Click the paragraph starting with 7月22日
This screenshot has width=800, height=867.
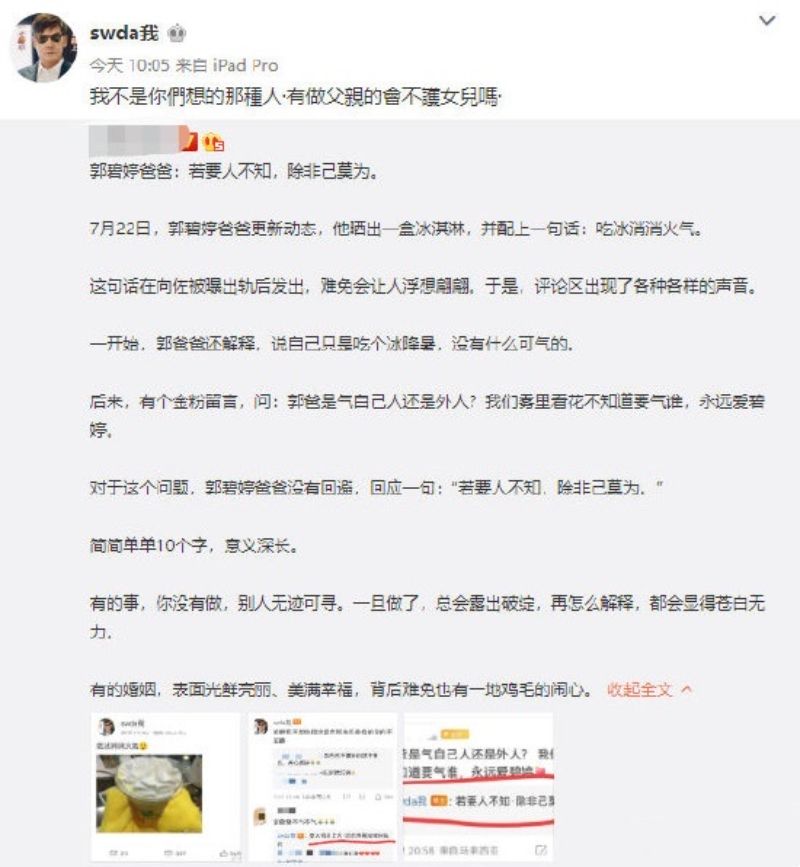396,229
